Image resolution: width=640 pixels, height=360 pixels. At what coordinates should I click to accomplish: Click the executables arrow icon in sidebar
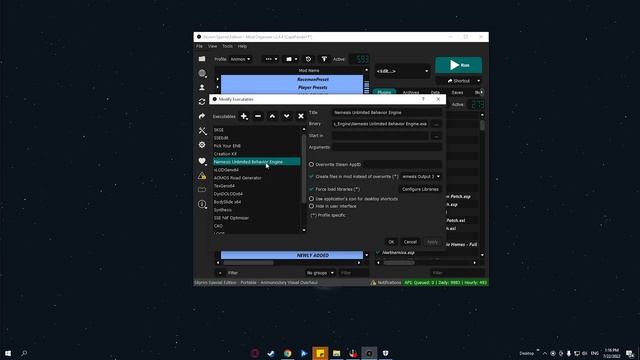202,116
